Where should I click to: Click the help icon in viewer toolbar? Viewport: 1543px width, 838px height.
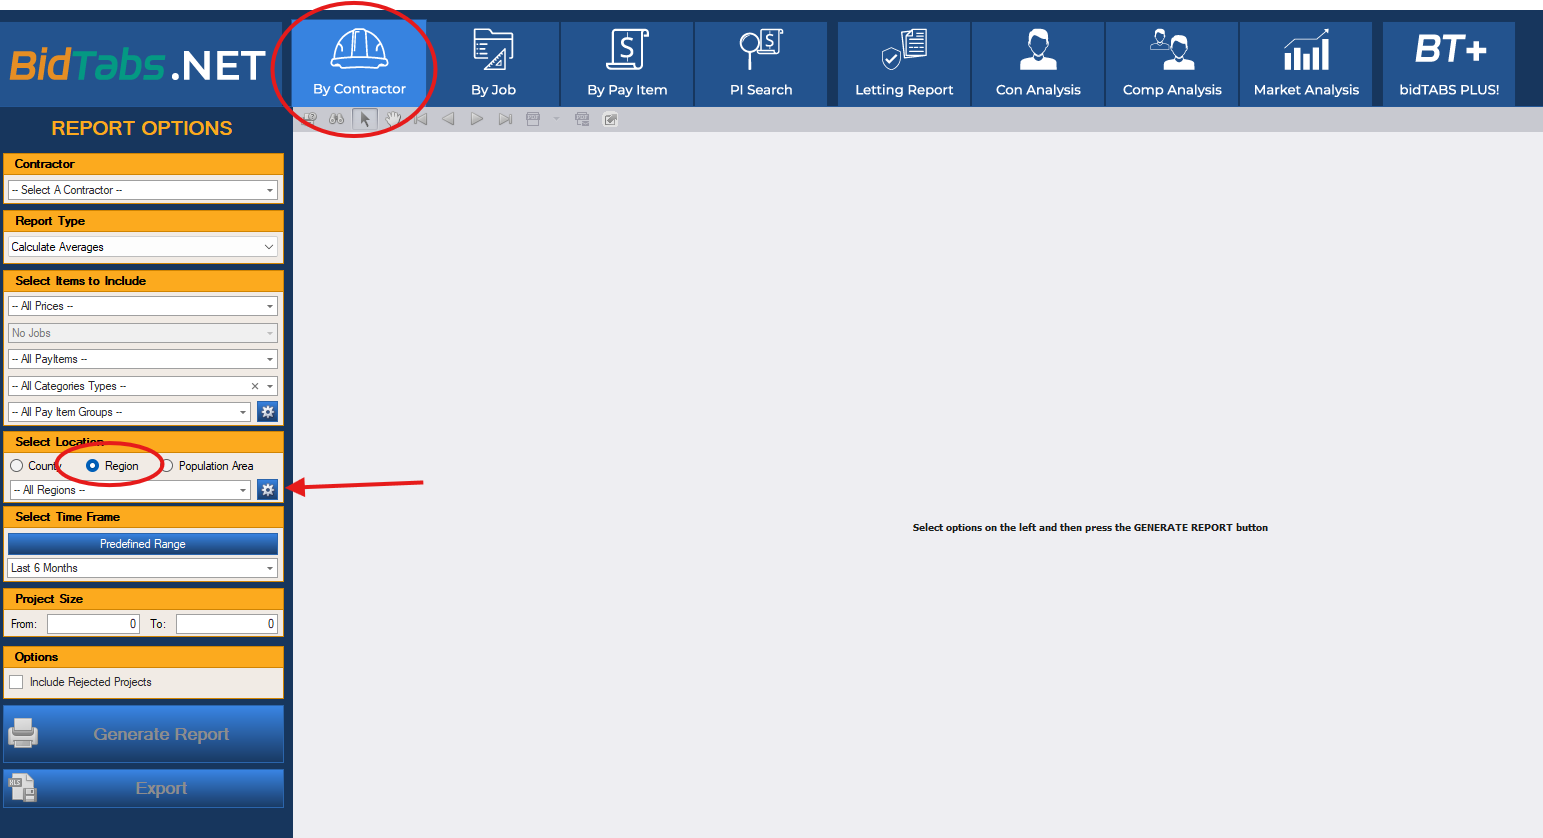[309, 119]
